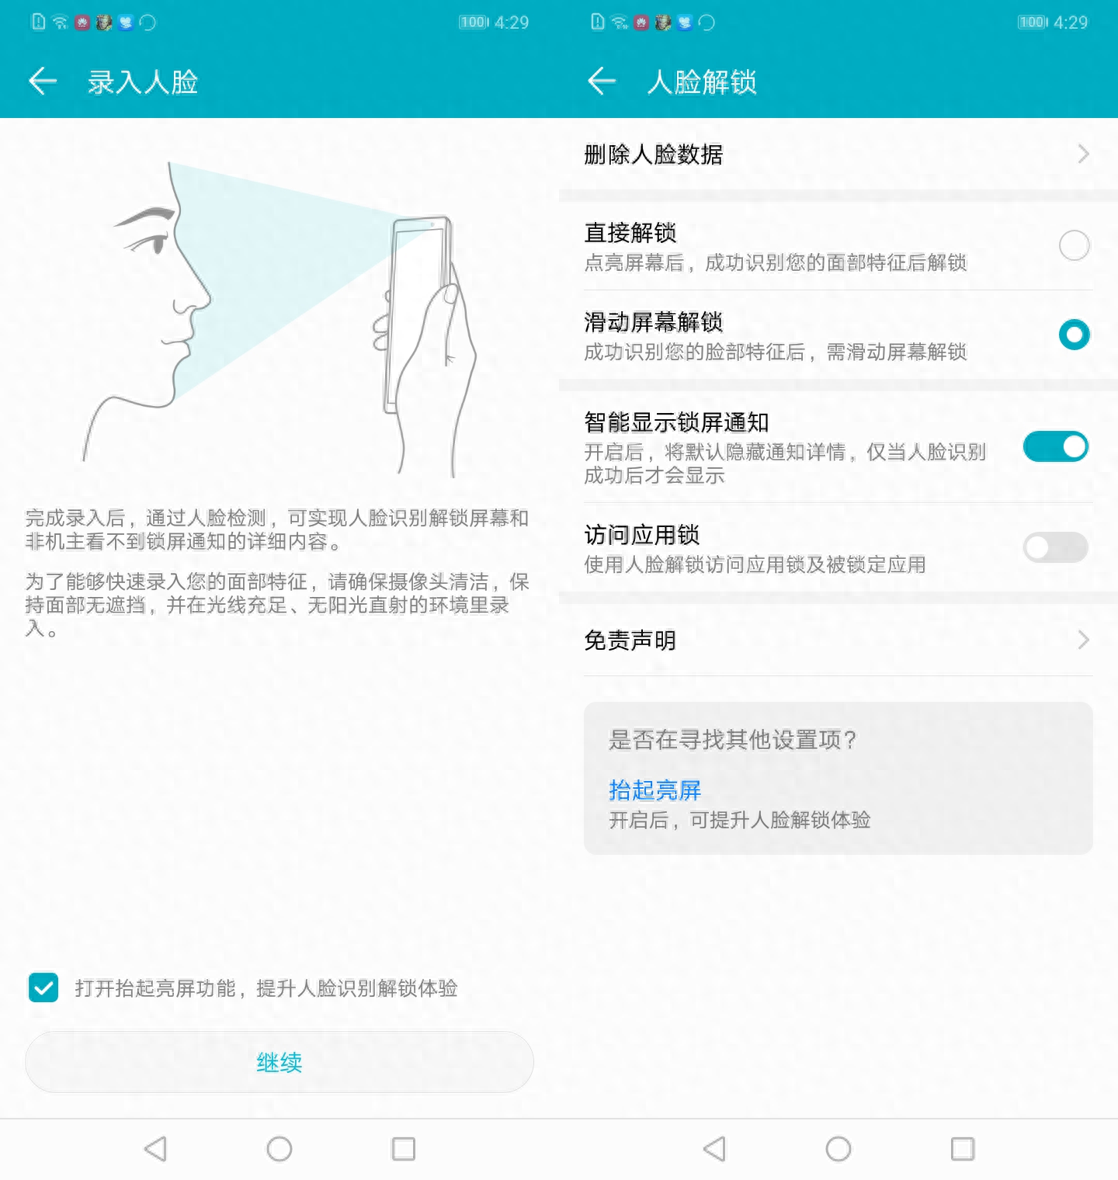Open the 抬起亮屏 suggestion link

tap(655, 790)
